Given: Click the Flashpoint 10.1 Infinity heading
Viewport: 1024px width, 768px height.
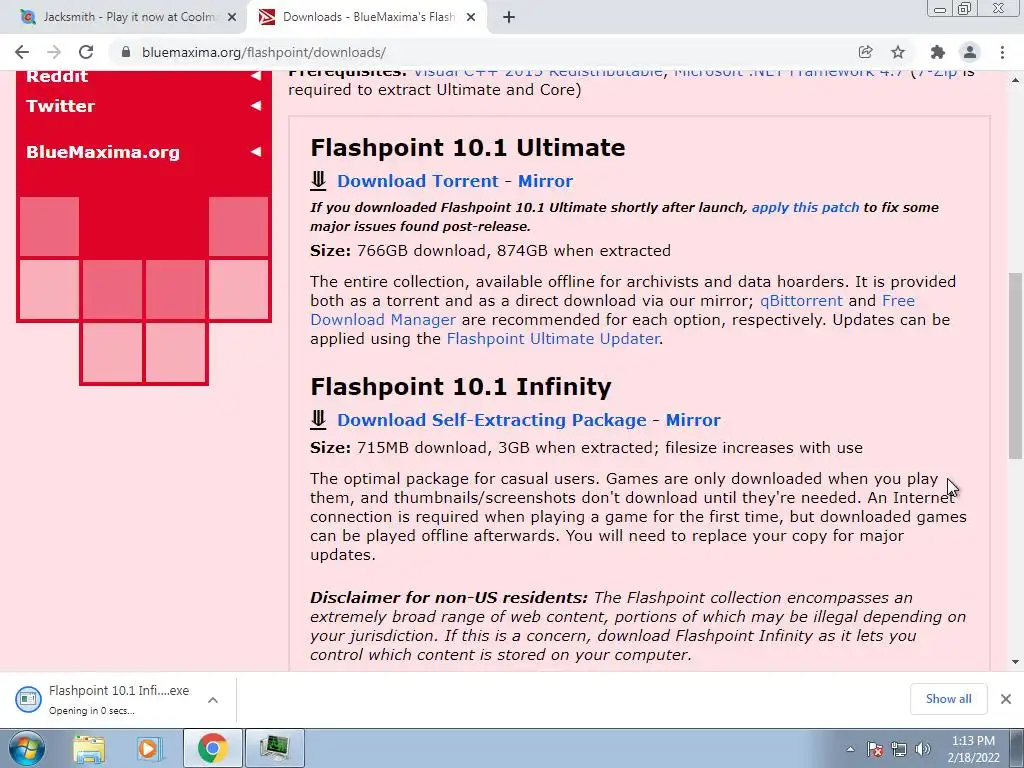Looking at the screenshot, I should (x=460, y=387).
